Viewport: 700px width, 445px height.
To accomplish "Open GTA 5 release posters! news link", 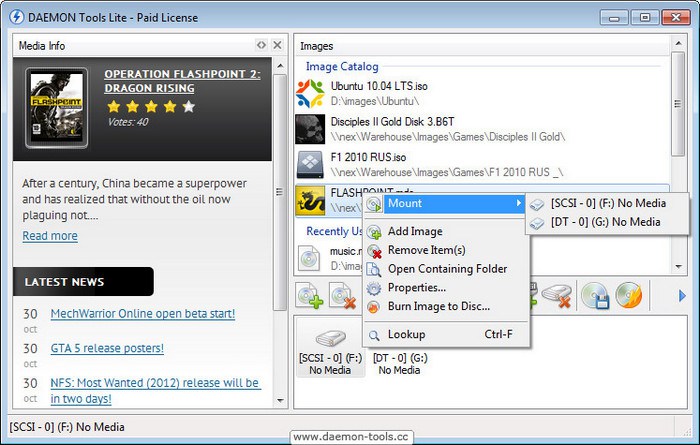I will click(x=107, y=348).
